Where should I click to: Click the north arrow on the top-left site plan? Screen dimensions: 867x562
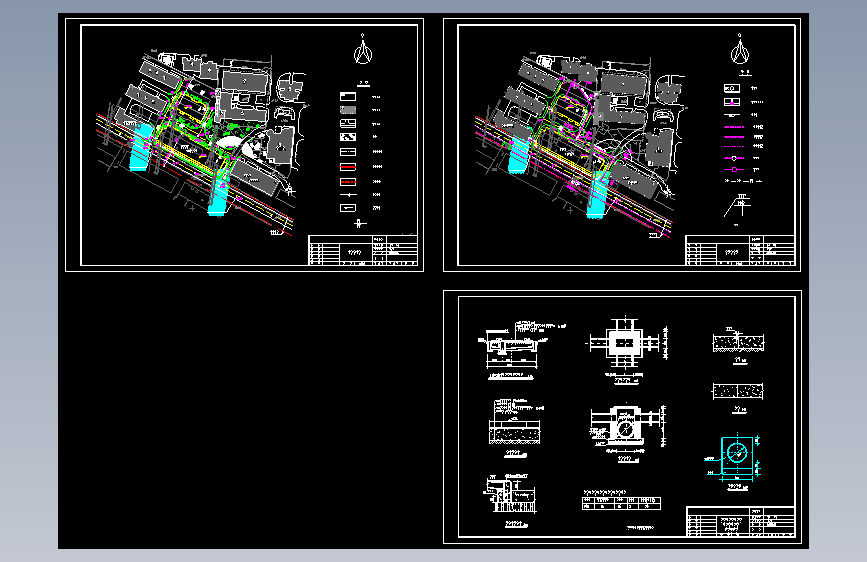[363, 49]
